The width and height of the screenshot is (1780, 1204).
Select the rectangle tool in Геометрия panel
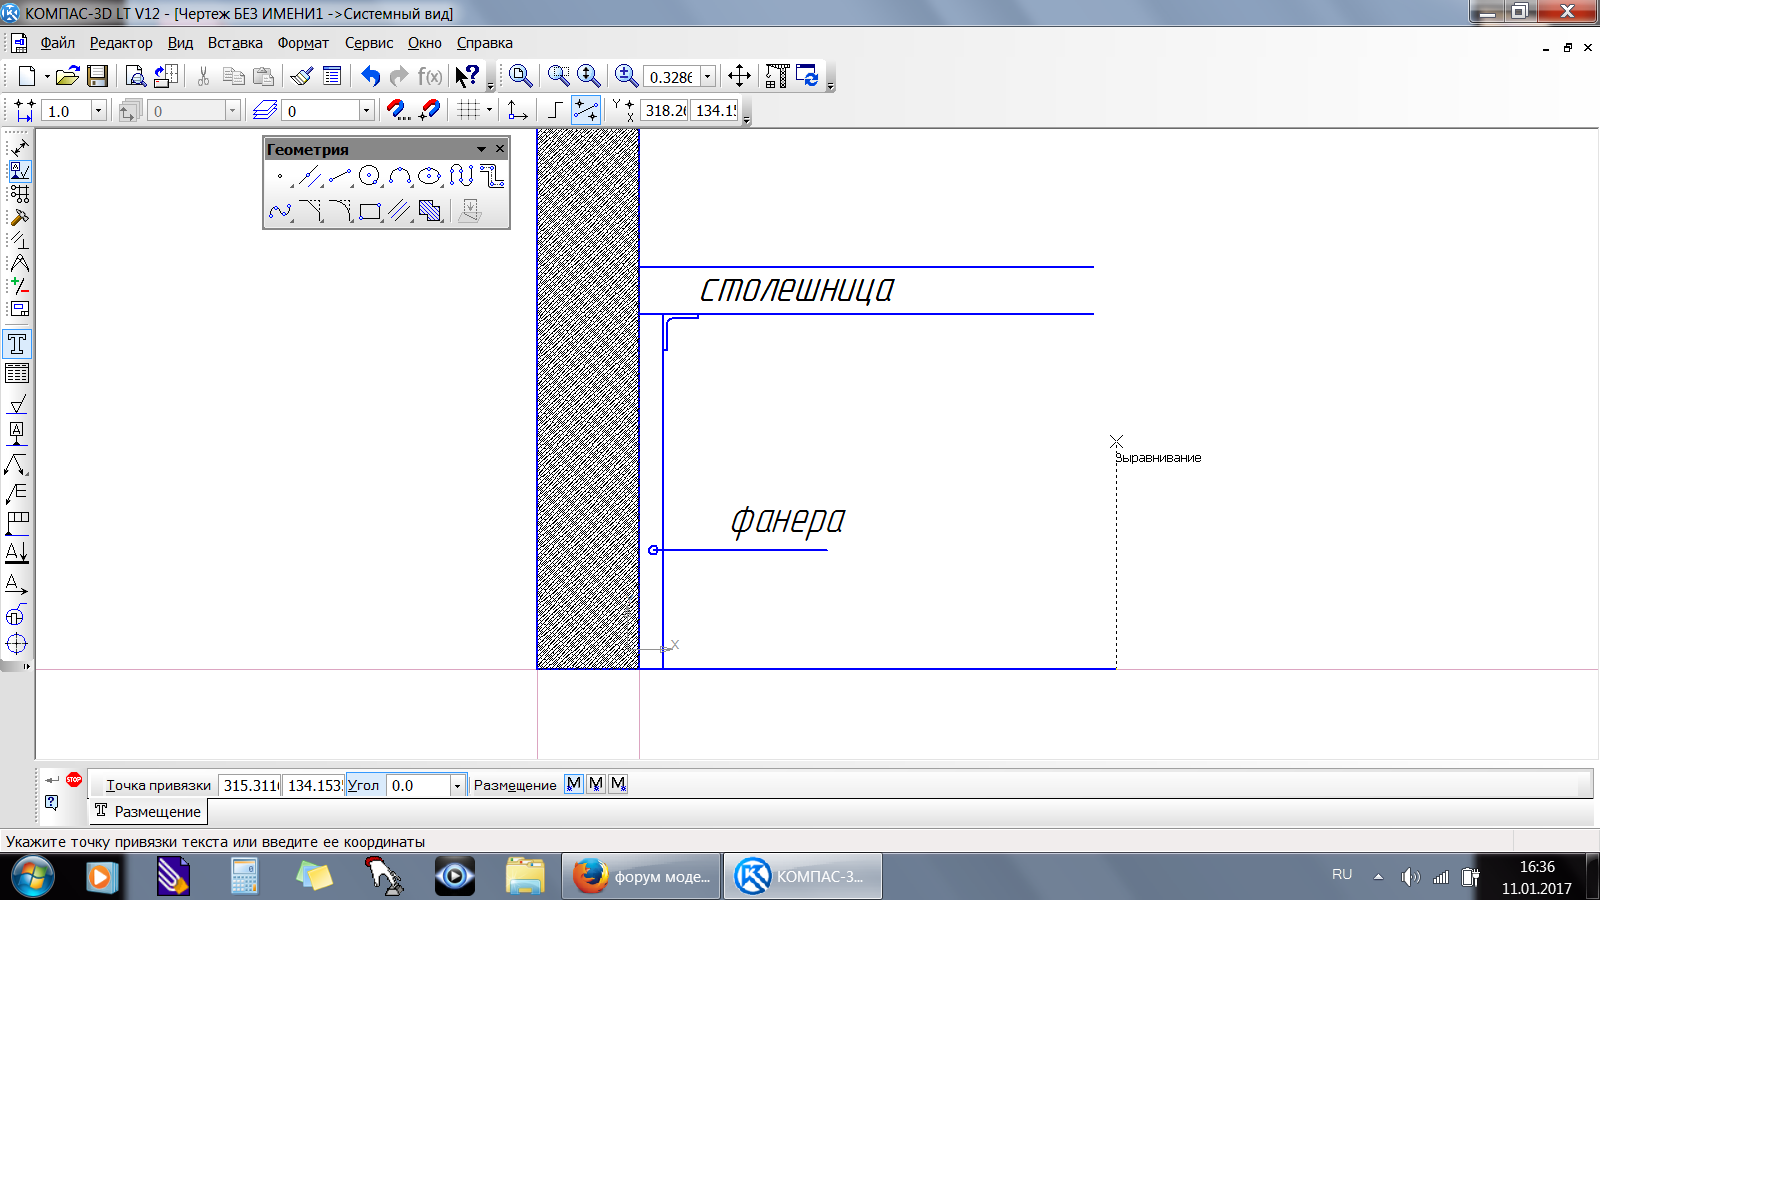point(370,211)
